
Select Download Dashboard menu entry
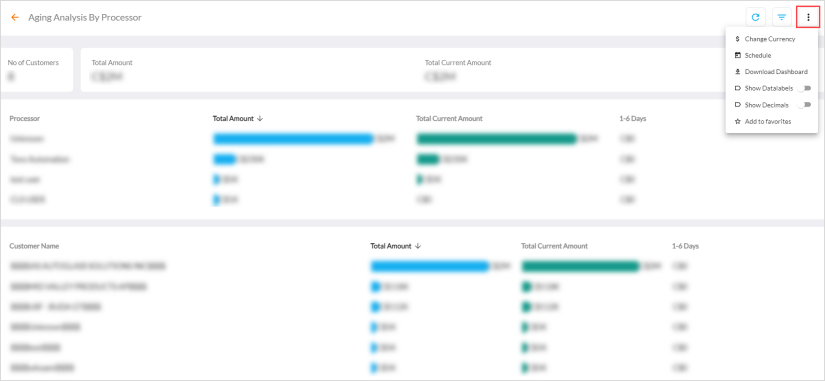coord(771,72)
